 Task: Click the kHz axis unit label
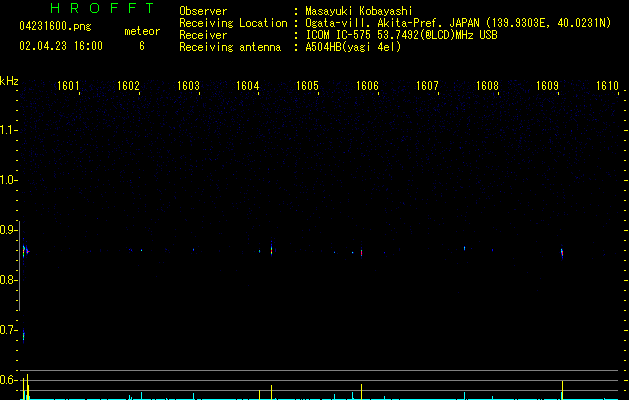(9, 81)
